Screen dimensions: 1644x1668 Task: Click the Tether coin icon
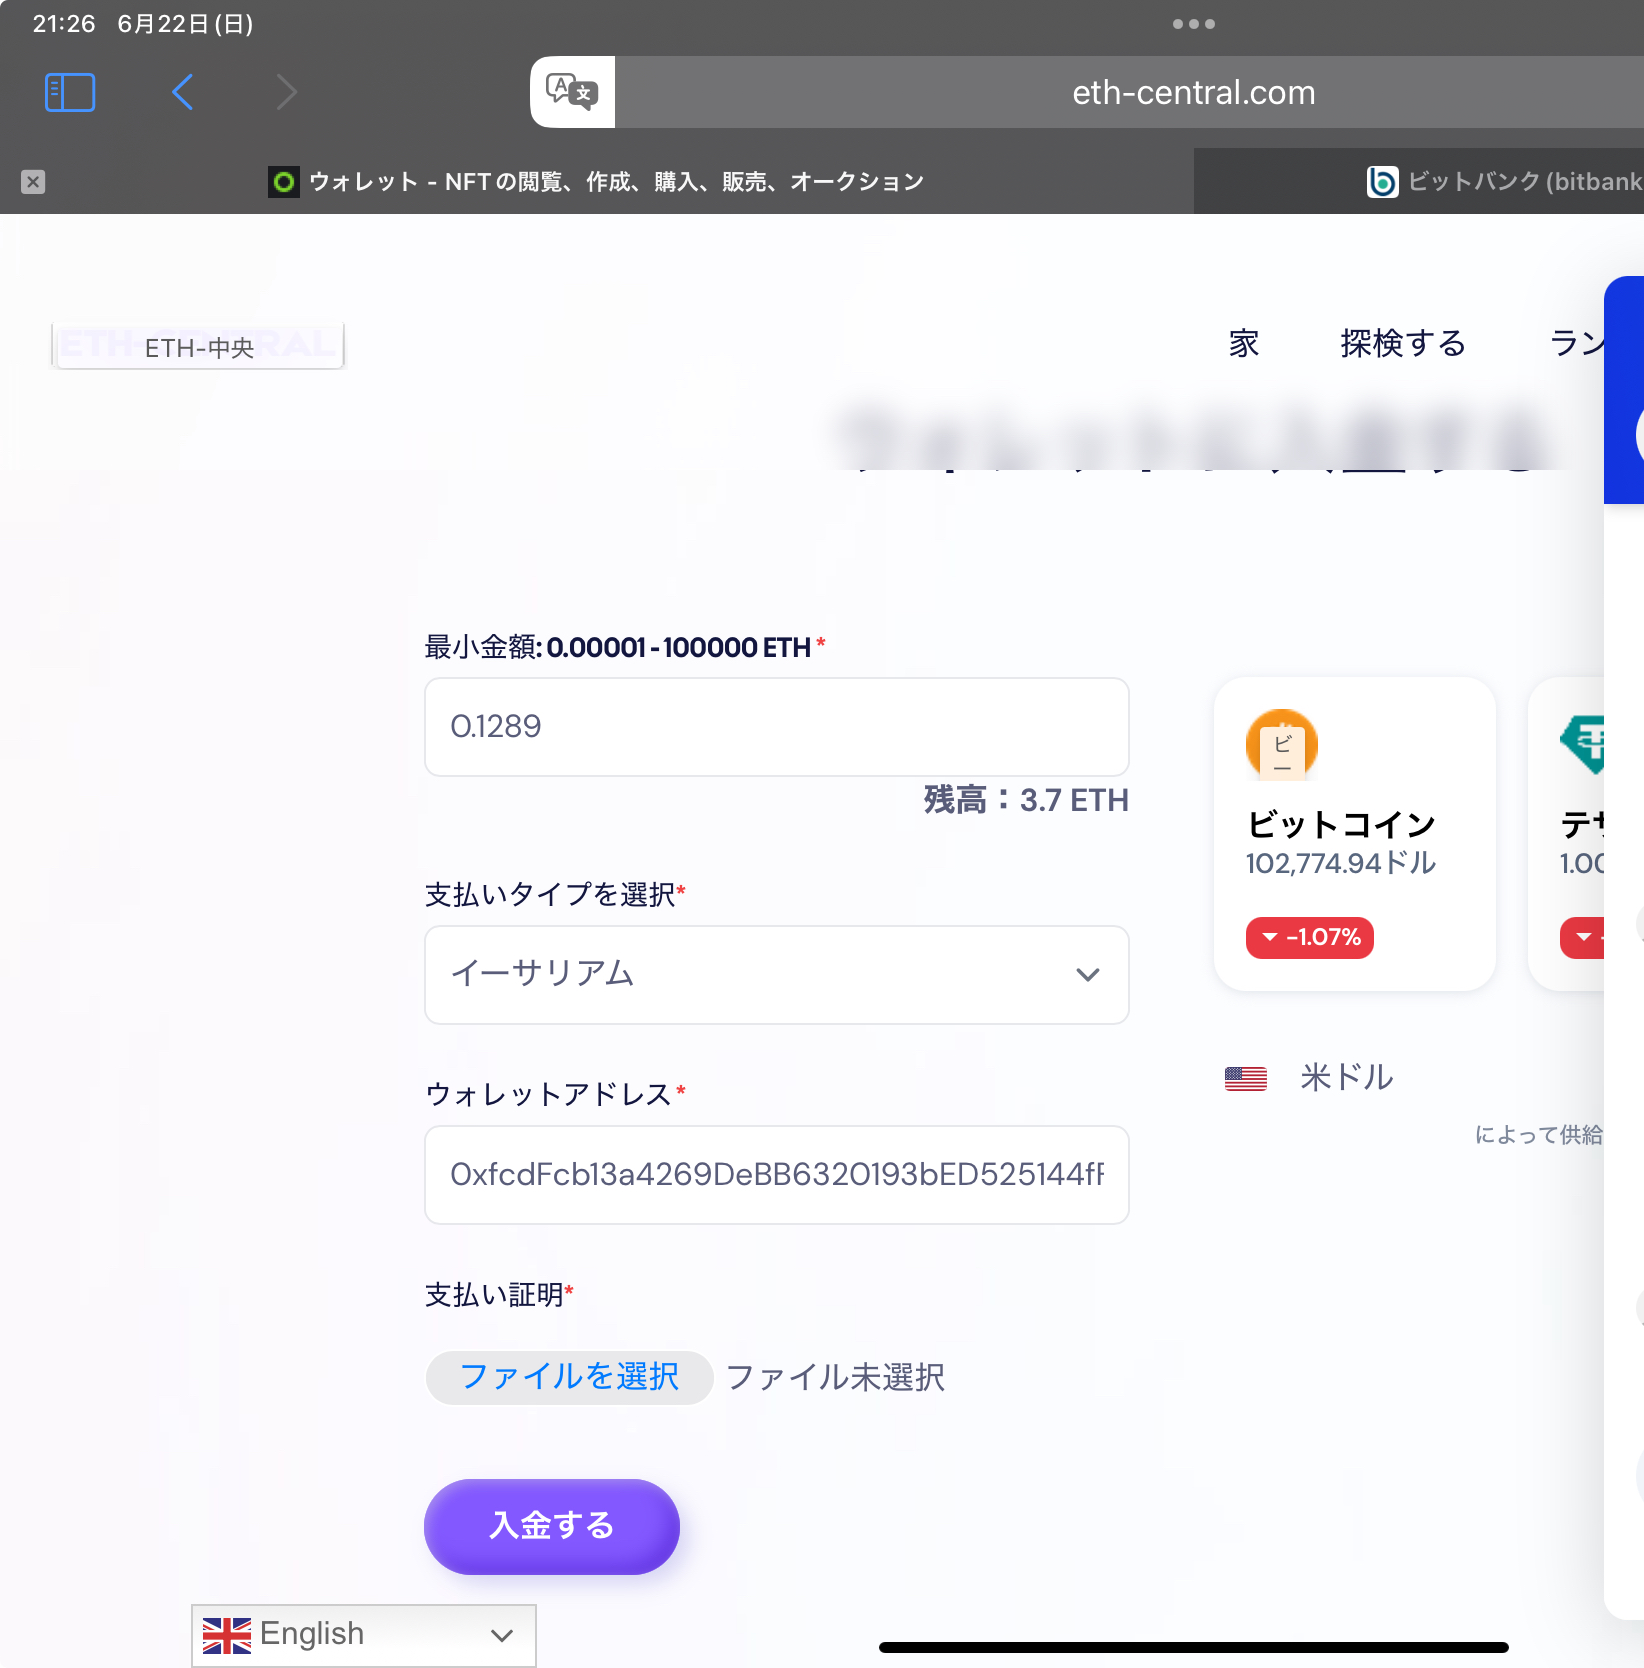1584,745
